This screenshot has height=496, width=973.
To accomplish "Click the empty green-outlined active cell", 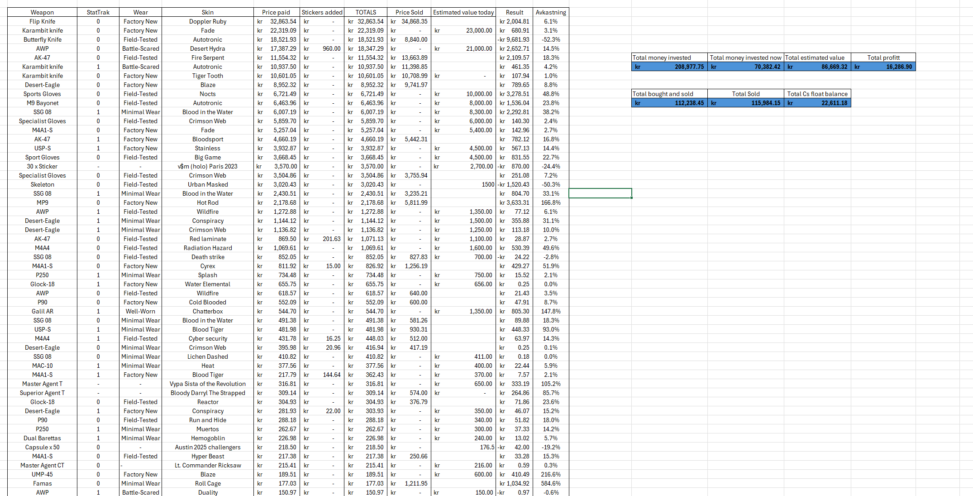I will coord(602,193).
